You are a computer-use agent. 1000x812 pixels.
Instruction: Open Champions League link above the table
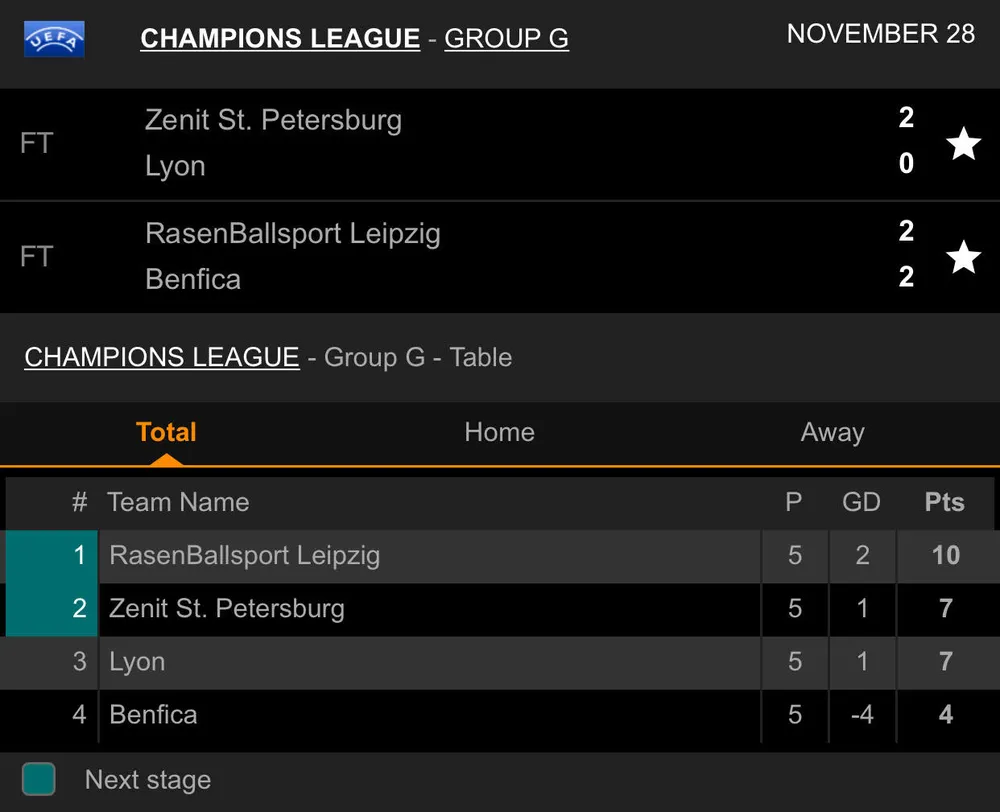pyautogui.click(x=162, y=357)
